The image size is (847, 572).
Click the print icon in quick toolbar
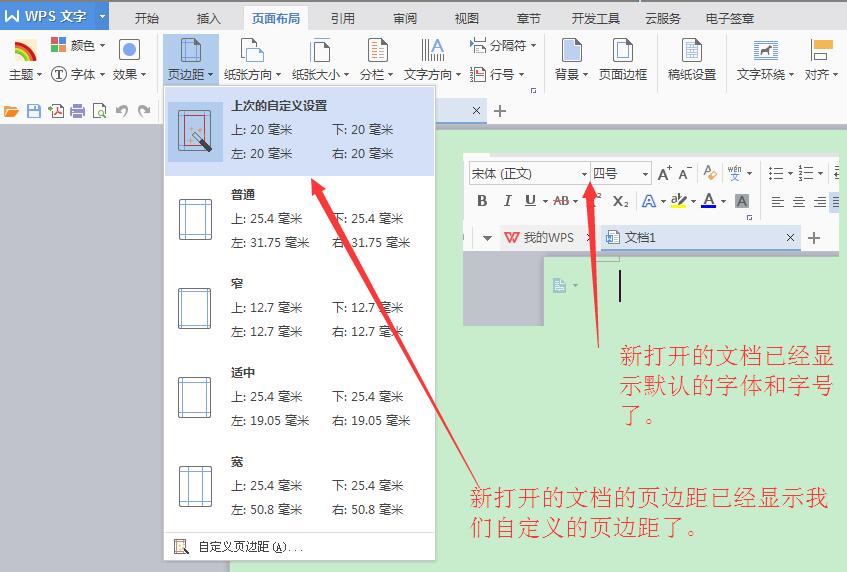point(78,111)
